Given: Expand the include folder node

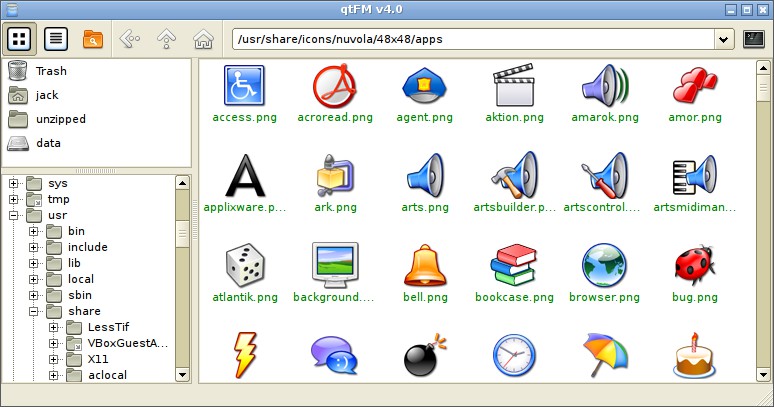Looking at the screenshot, I should pyautogui.click(x=33, y=247).
